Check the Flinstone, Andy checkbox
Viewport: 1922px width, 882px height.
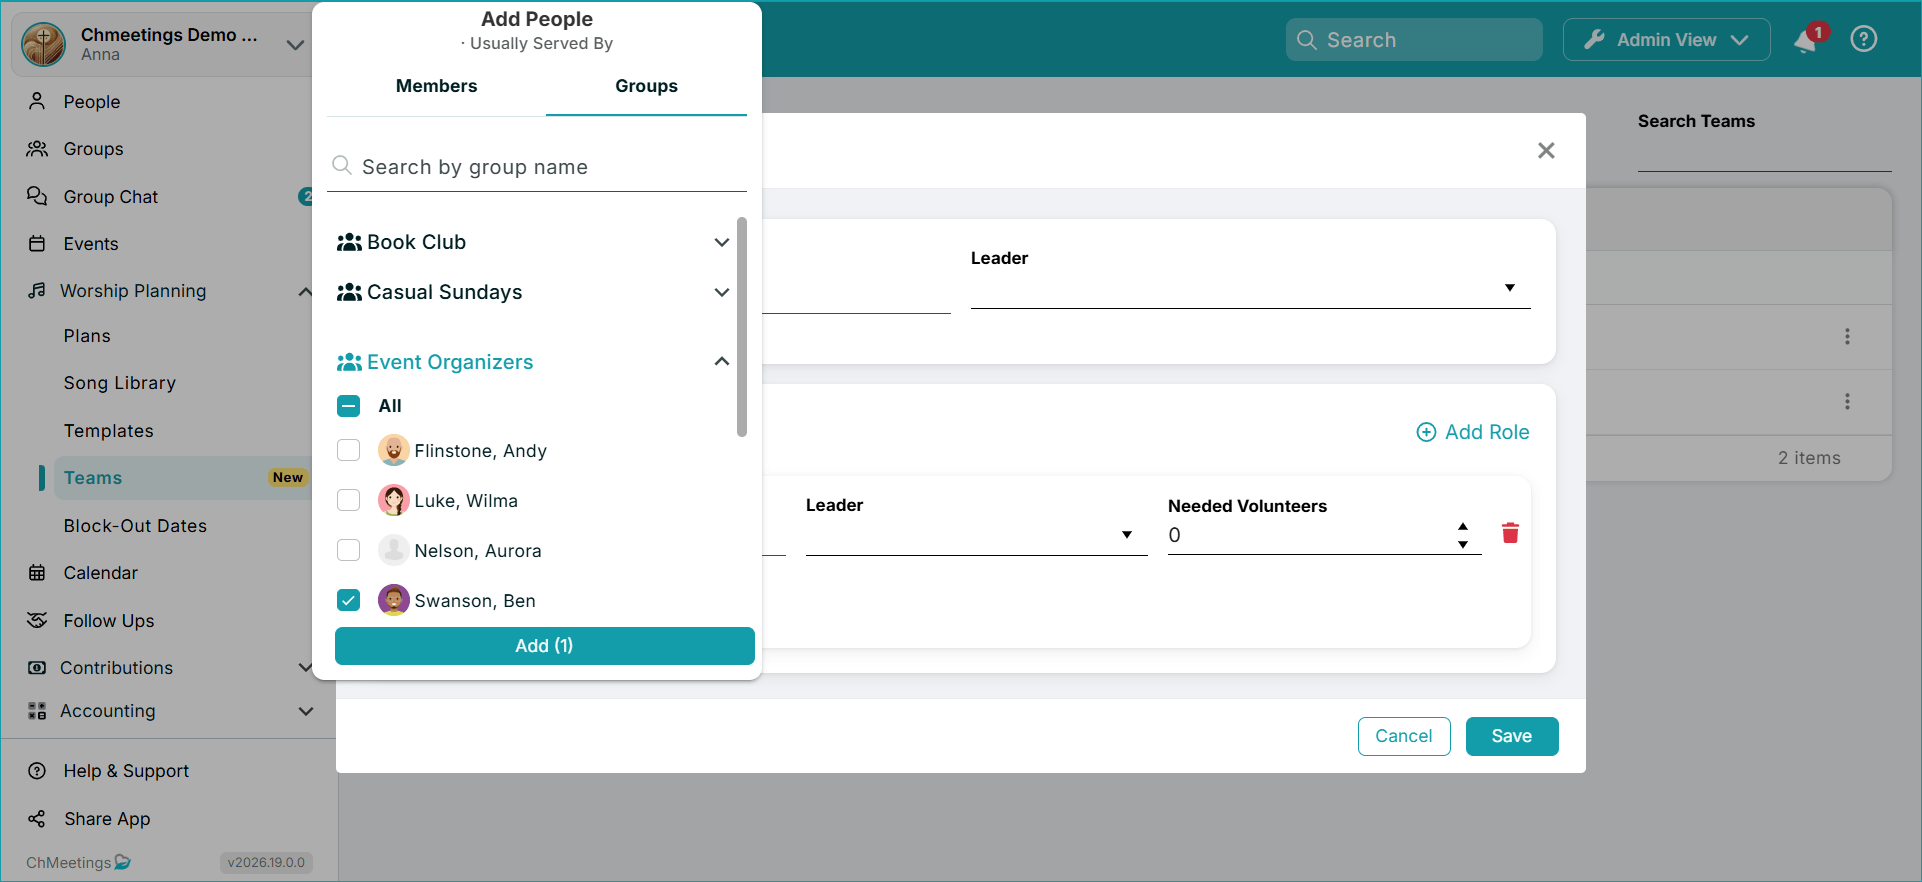(348, 450)
